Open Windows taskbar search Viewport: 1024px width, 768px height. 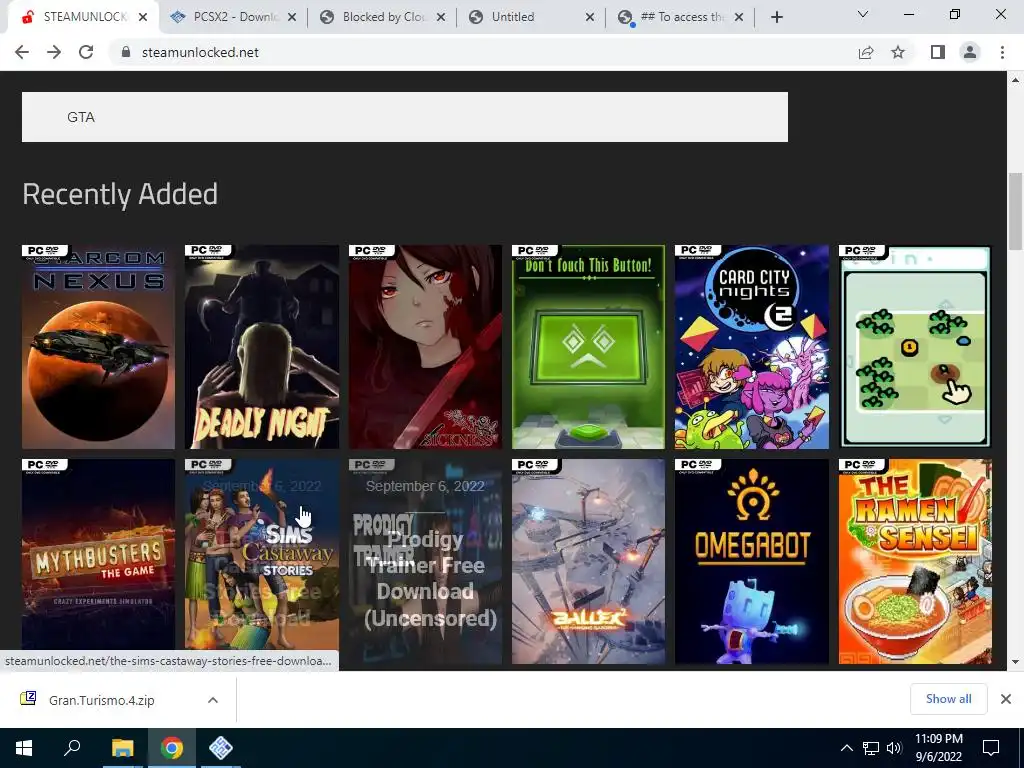[72, 748]
